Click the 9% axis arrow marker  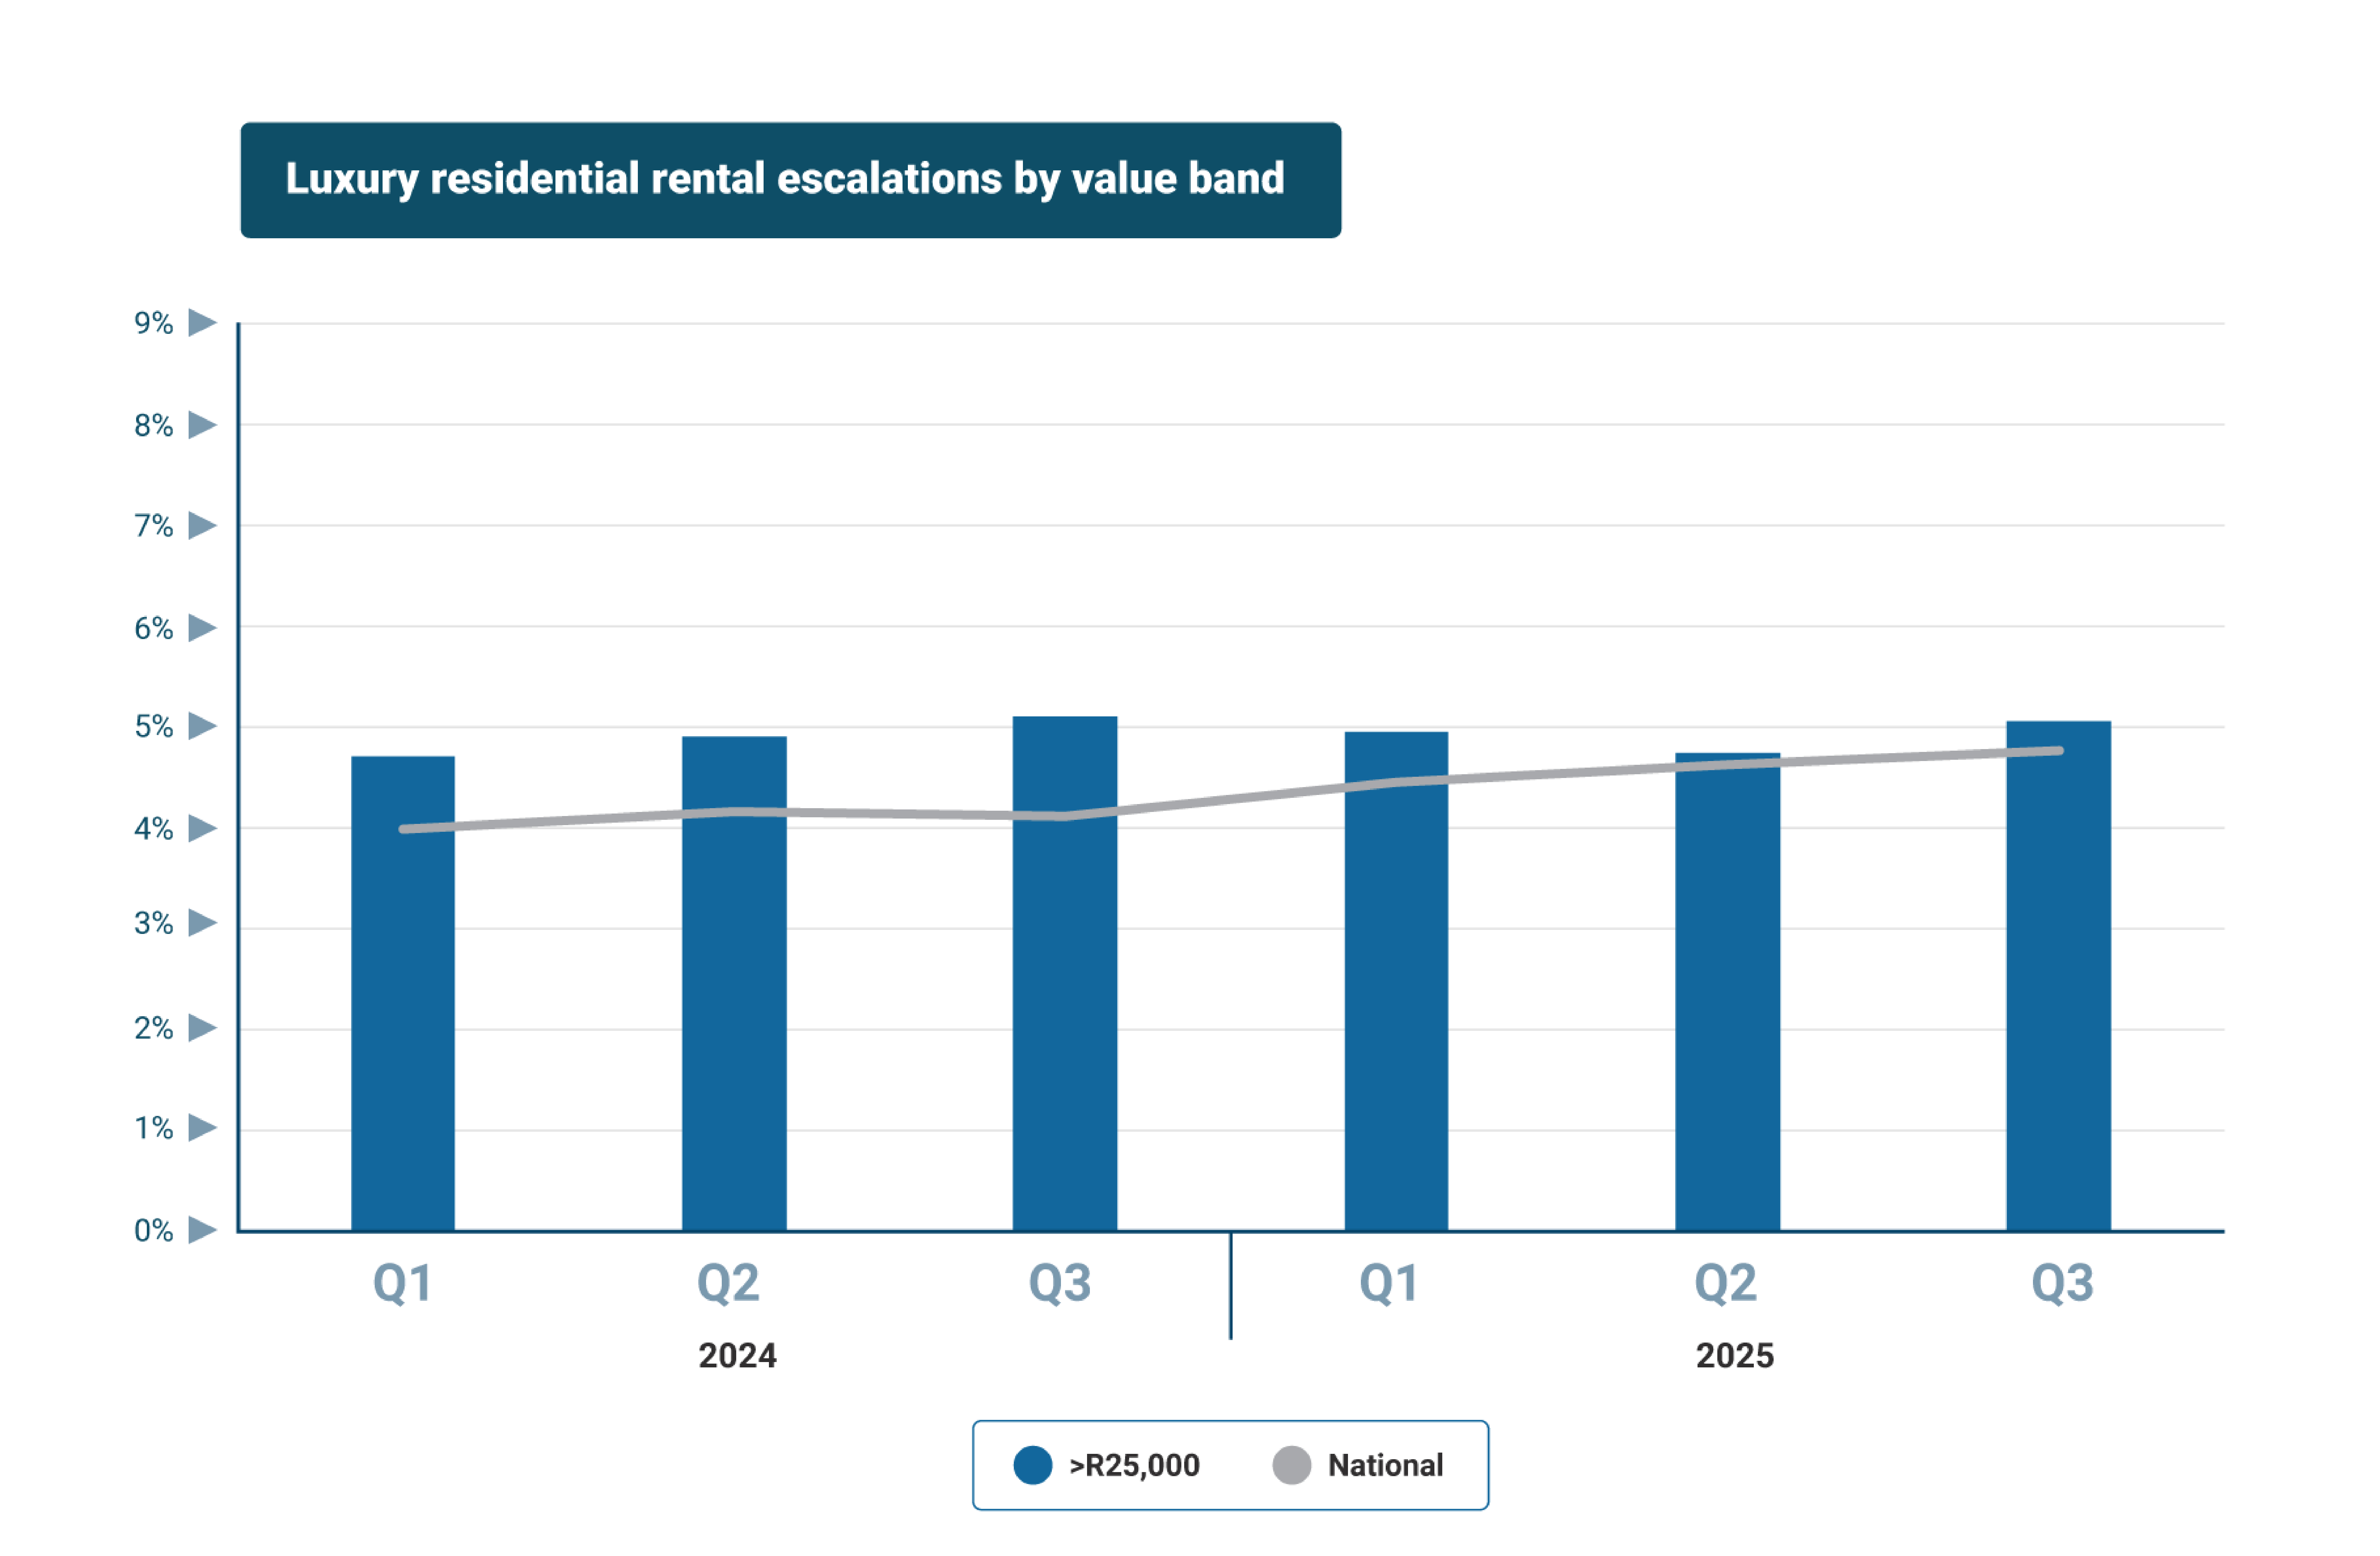point(202,323)
